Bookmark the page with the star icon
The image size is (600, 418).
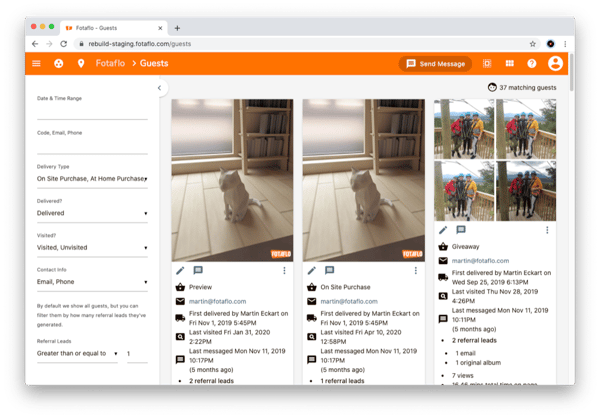pos(533,44)
